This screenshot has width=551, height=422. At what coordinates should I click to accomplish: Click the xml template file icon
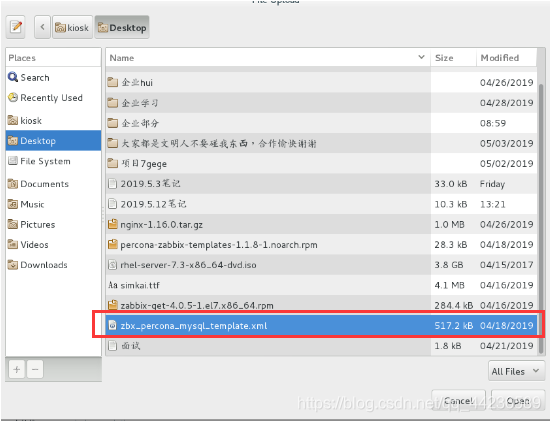click(112, 325)
